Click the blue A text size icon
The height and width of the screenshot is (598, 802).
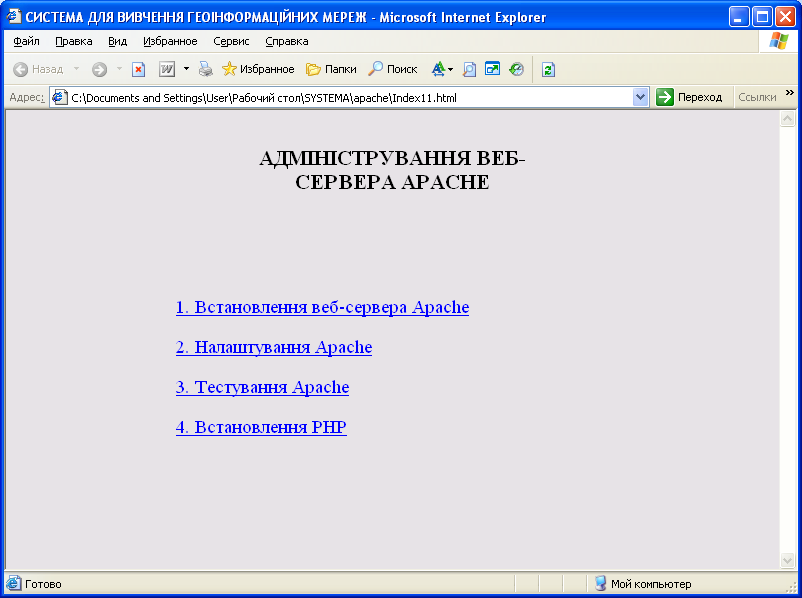click(438, 69)
